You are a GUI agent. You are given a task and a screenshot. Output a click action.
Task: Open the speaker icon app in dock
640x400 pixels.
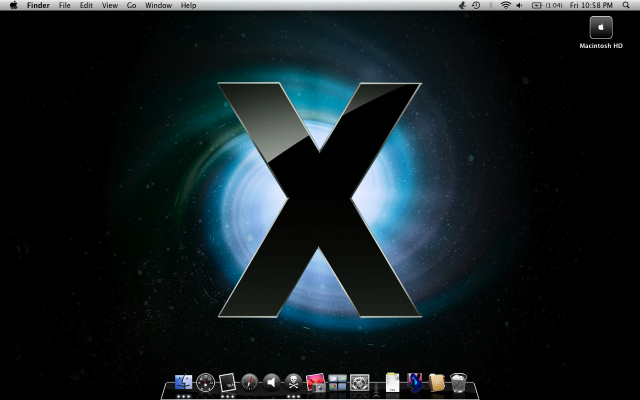pos(271,382)
